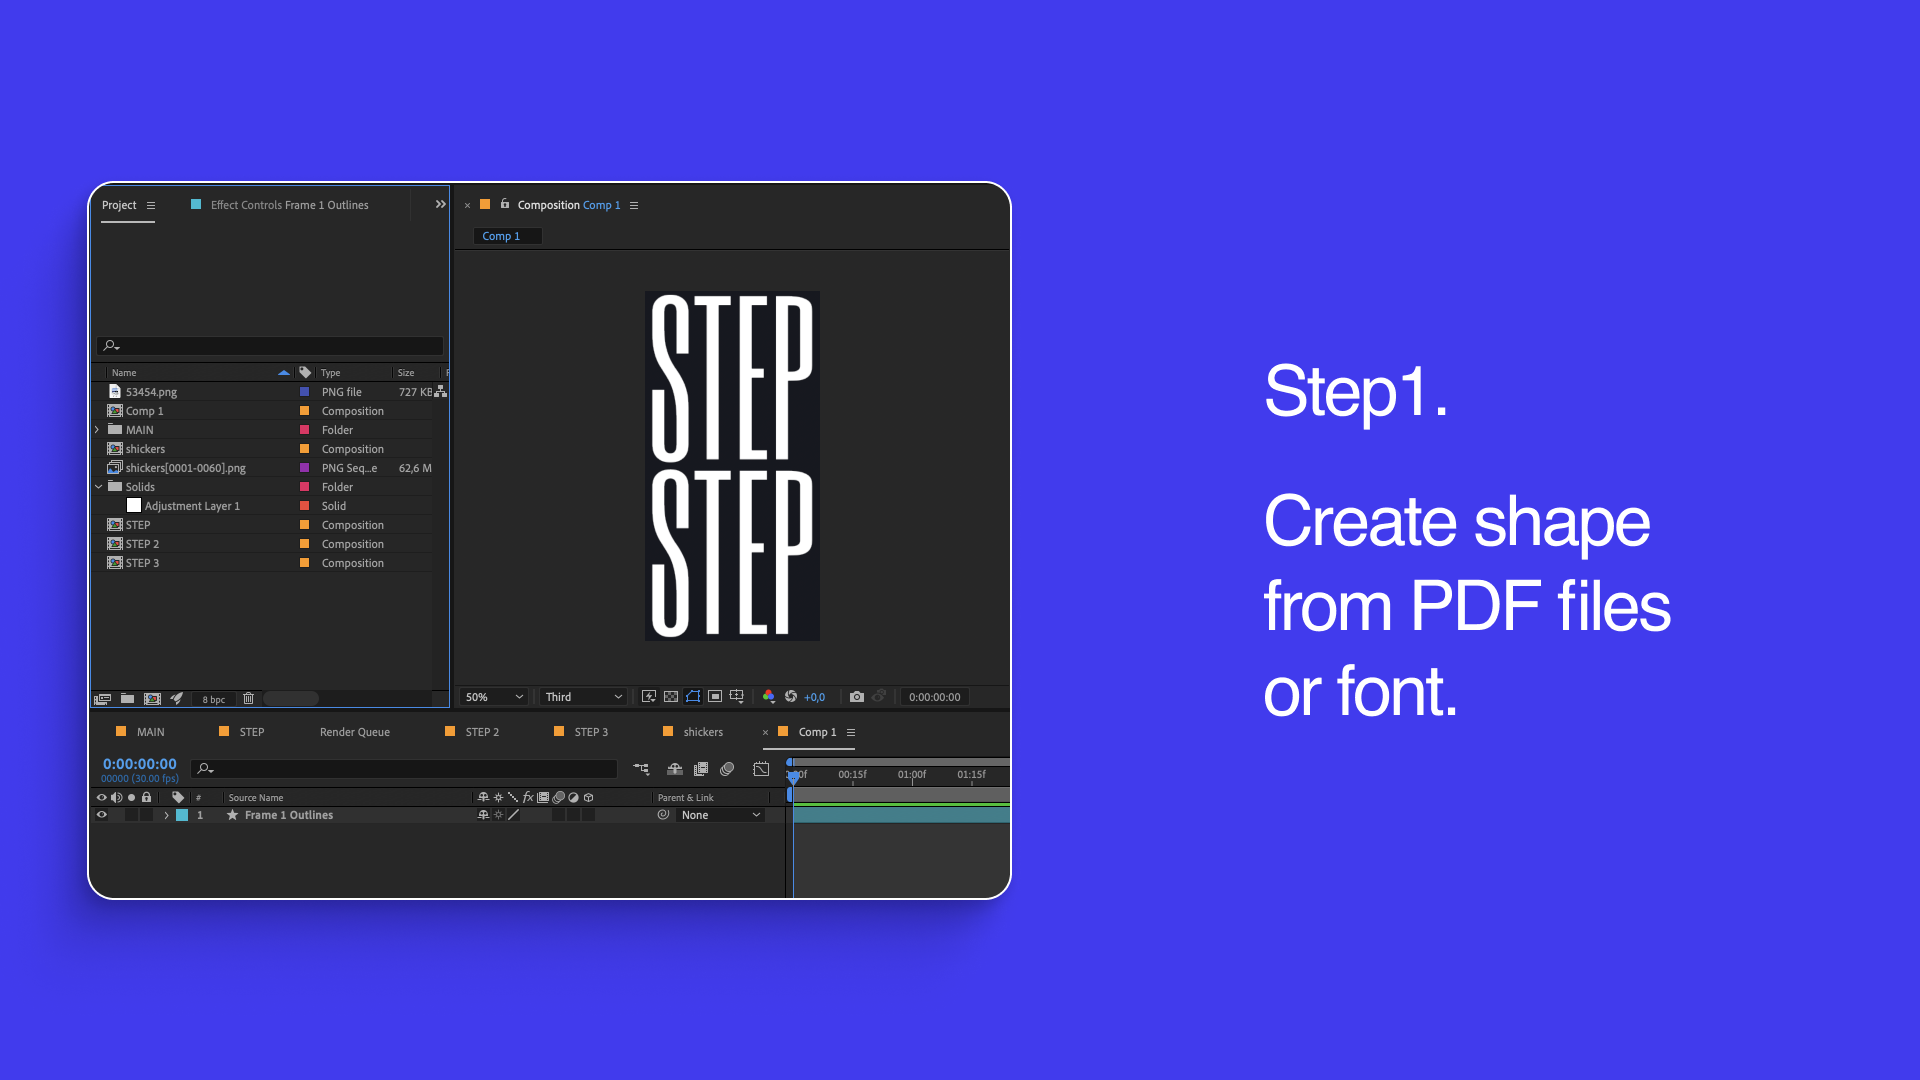Hide the Frame 1 Outlines layer

[x=101, y=814]
